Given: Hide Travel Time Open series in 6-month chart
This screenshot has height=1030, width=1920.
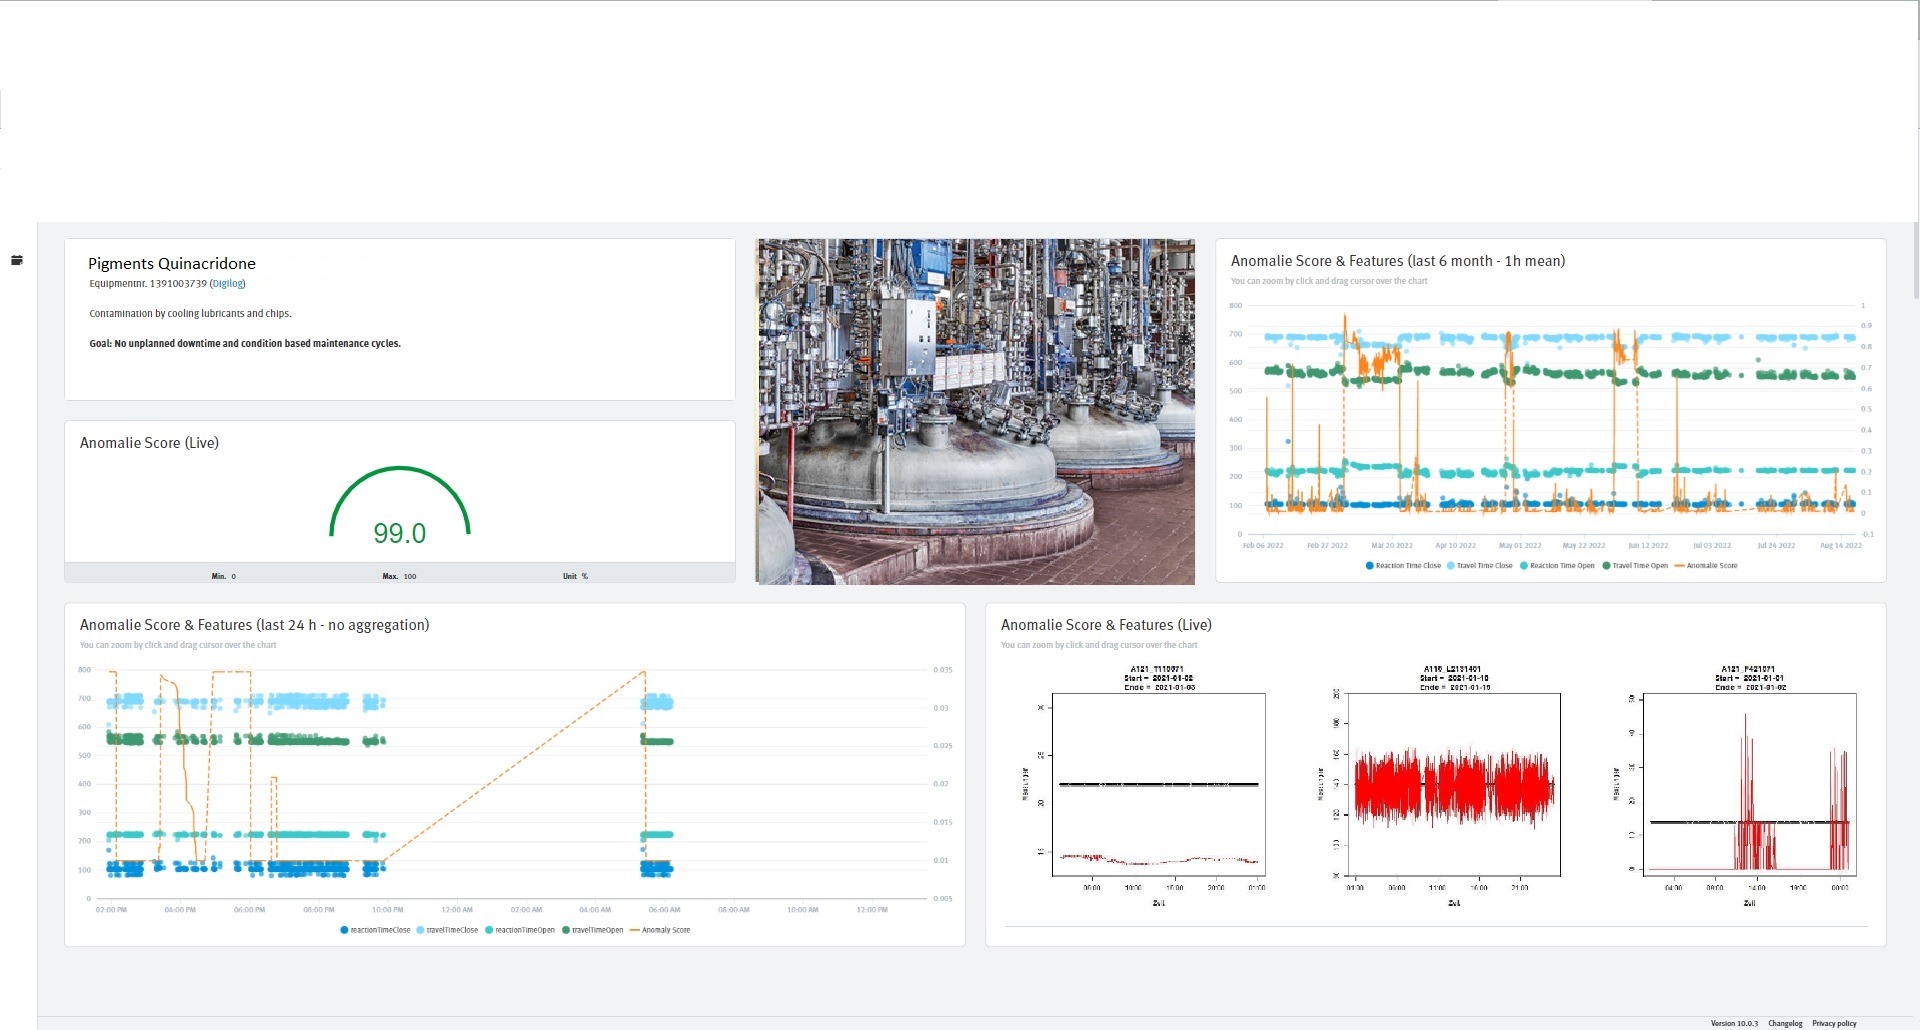Looking at the screenshot, I should (1639, 566).
